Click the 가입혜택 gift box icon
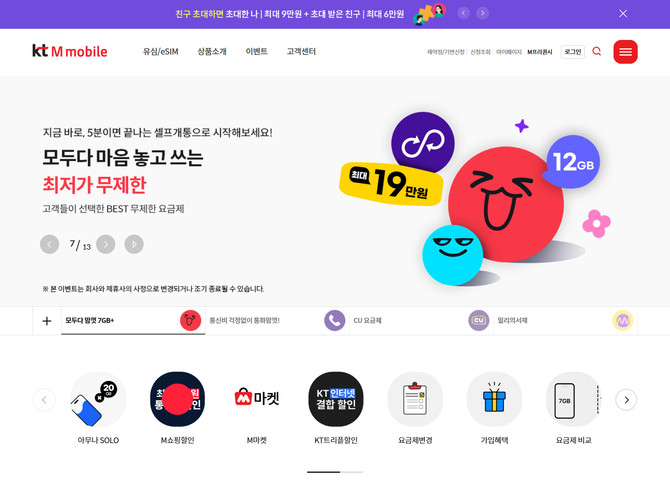This screenshot has width=670, height=490. click(494, 399)
